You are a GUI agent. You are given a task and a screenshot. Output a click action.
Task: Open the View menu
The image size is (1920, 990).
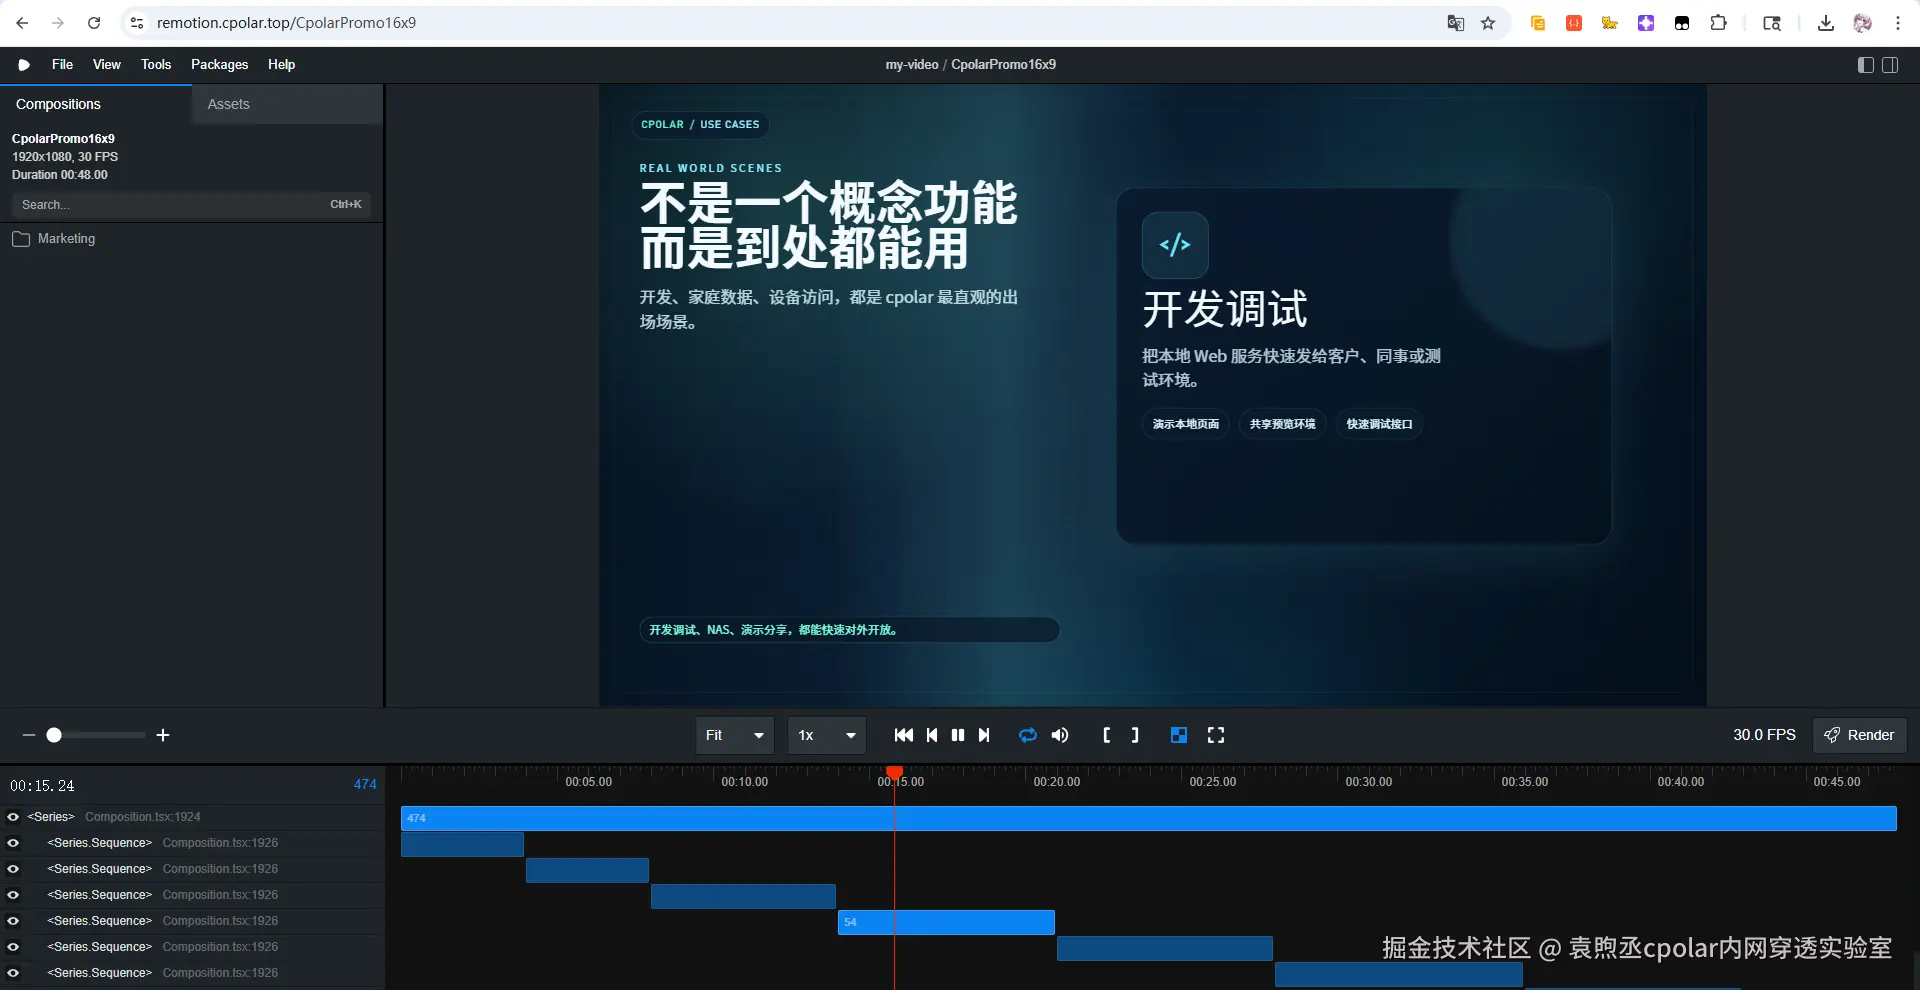tap(107, 65)
